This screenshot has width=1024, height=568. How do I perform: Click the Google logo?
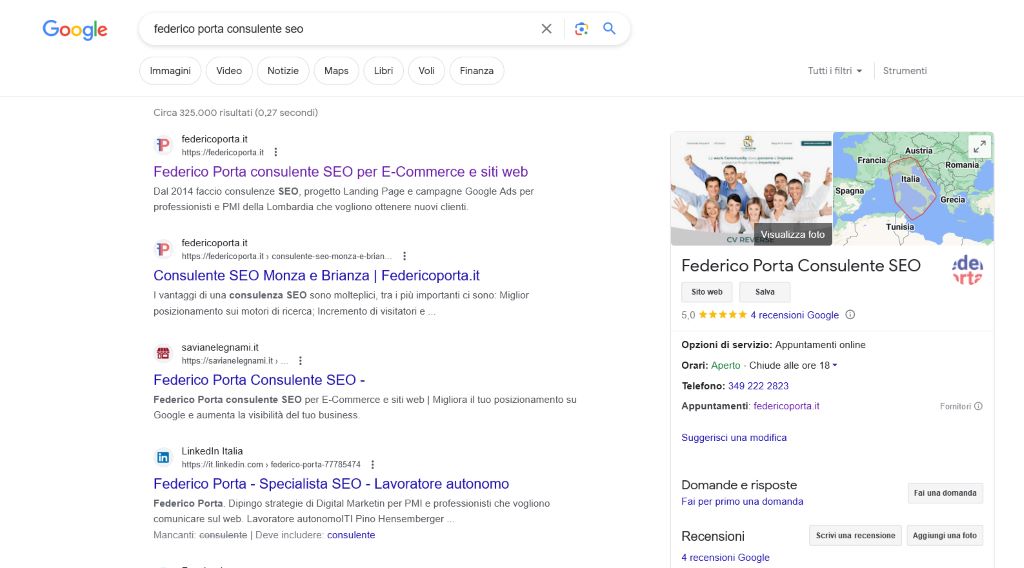pos(75,29)
